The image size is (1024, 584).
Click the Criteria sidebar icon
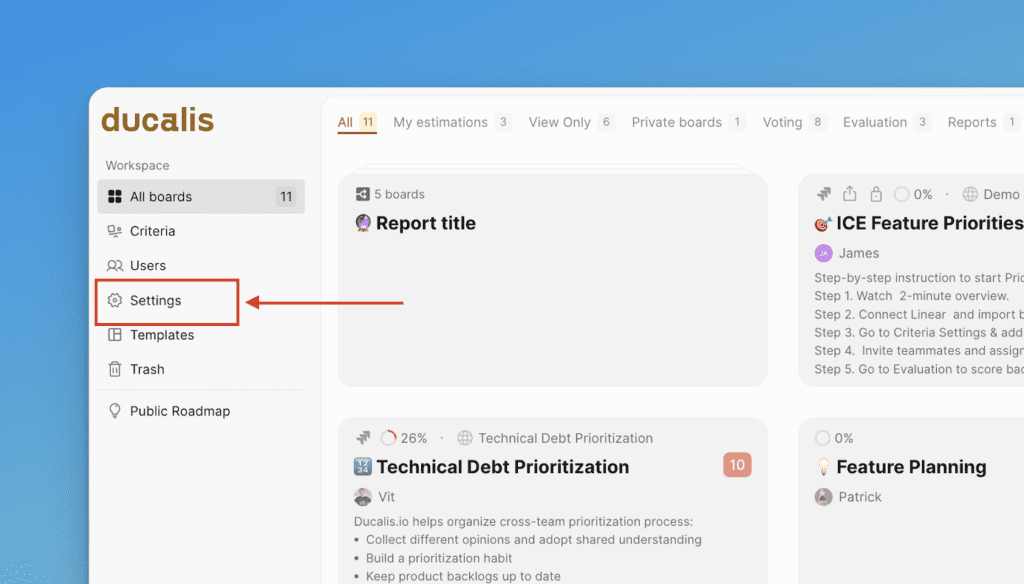(x=115, y=231)
